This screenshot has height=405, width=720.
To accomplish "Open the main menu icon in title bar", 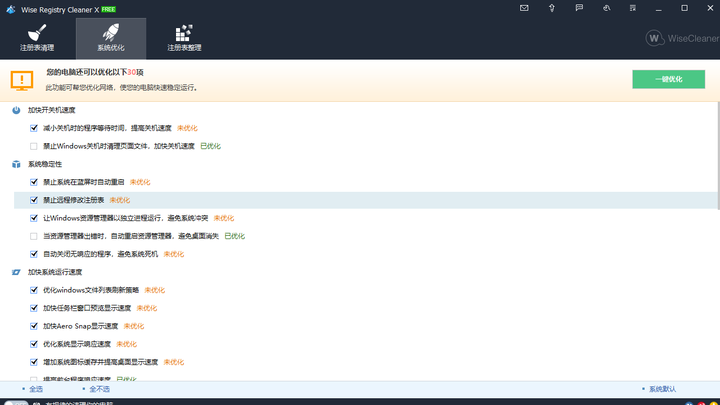I will pyautogui.click(x=633, y=8).
